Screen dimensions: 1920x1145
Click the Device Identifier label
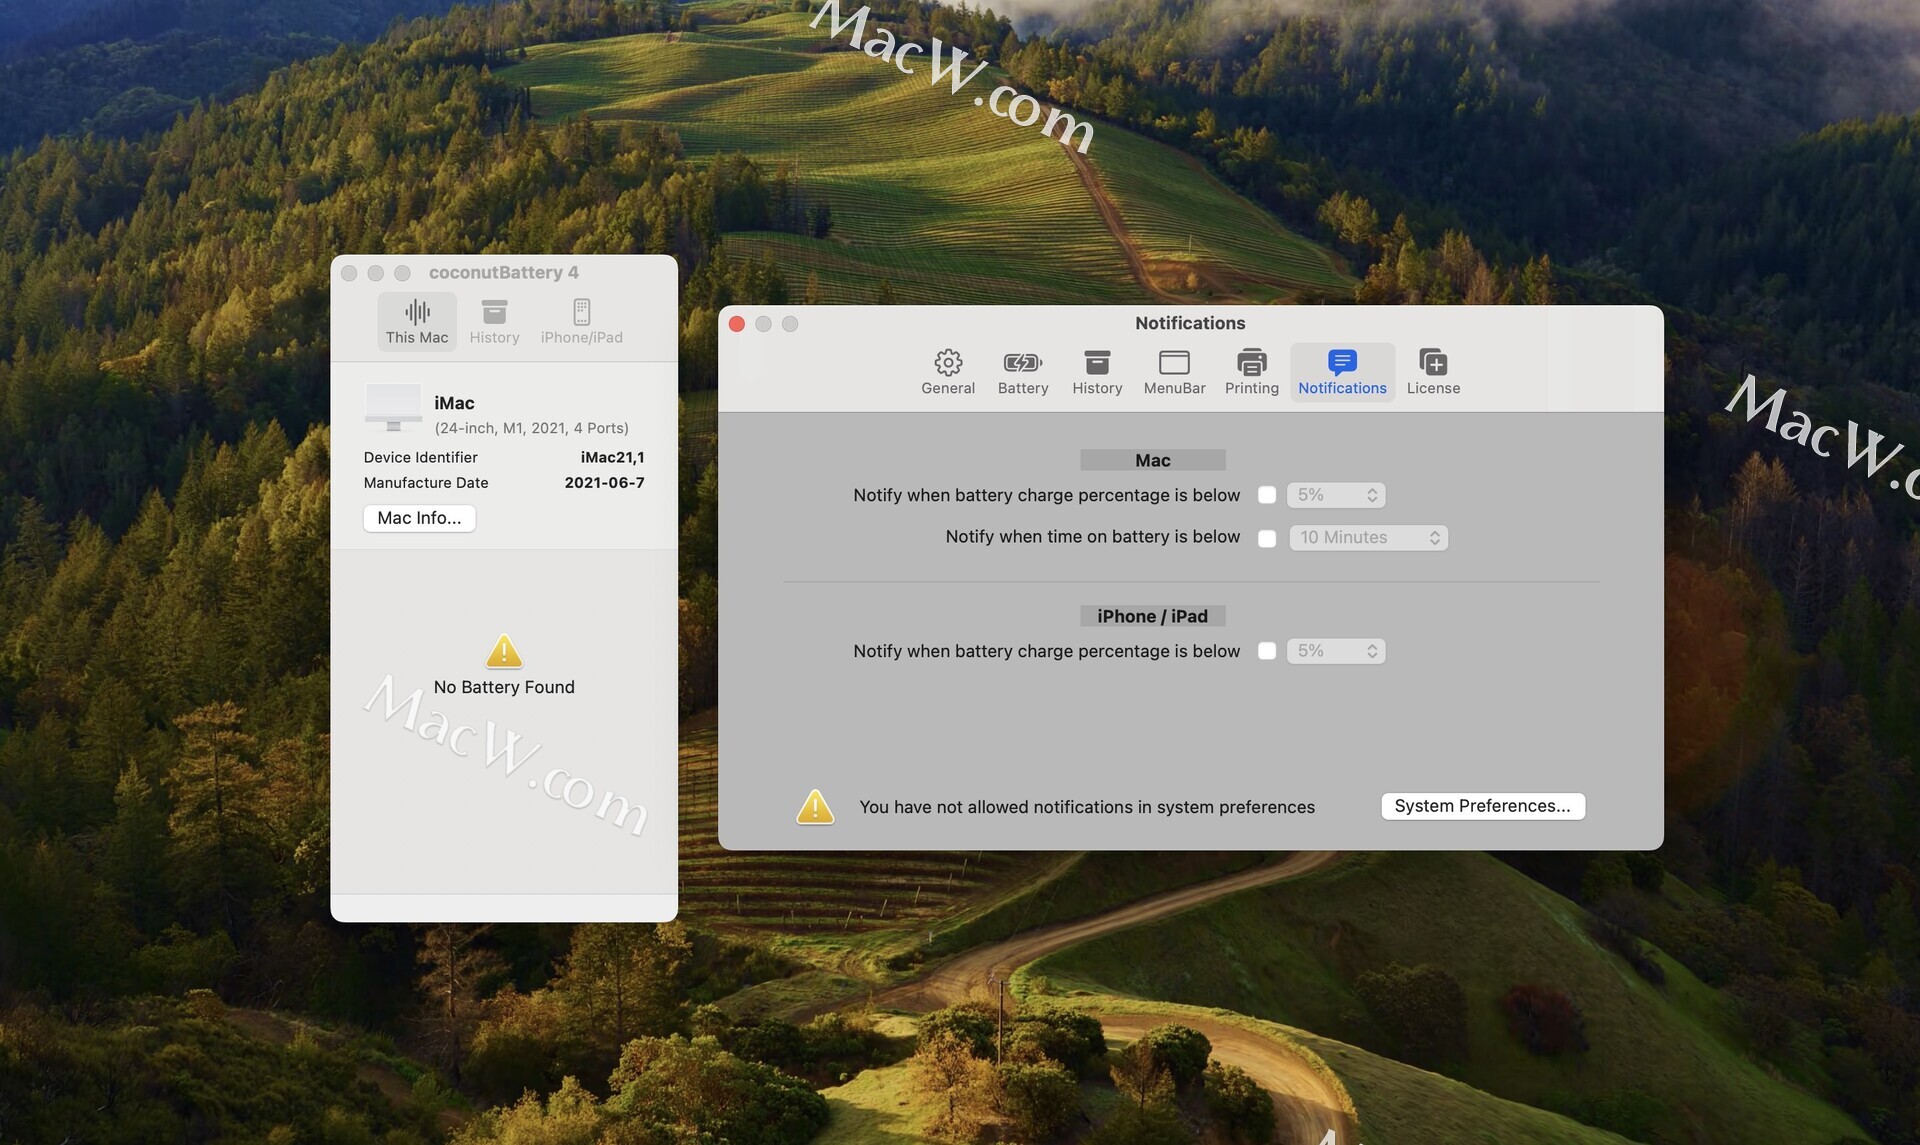coord(420,457)
